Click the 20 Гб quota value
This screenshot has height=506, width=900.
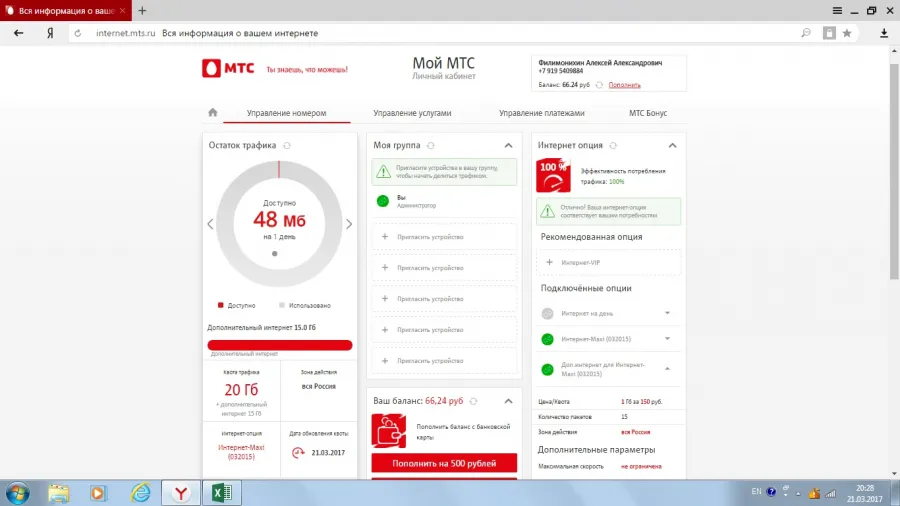pos(241,390)
